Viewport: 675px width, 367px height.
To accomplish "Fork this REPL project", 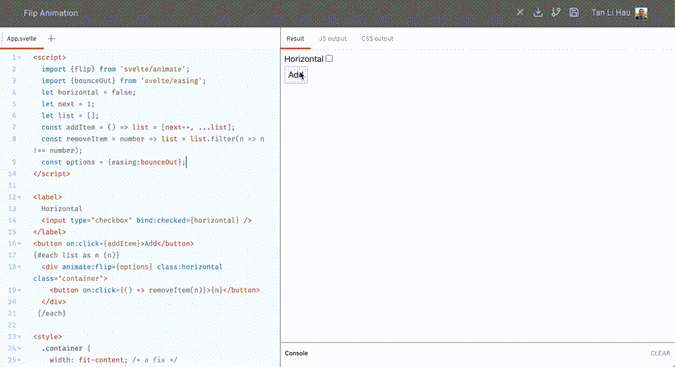I will click(x=556, y=12).
